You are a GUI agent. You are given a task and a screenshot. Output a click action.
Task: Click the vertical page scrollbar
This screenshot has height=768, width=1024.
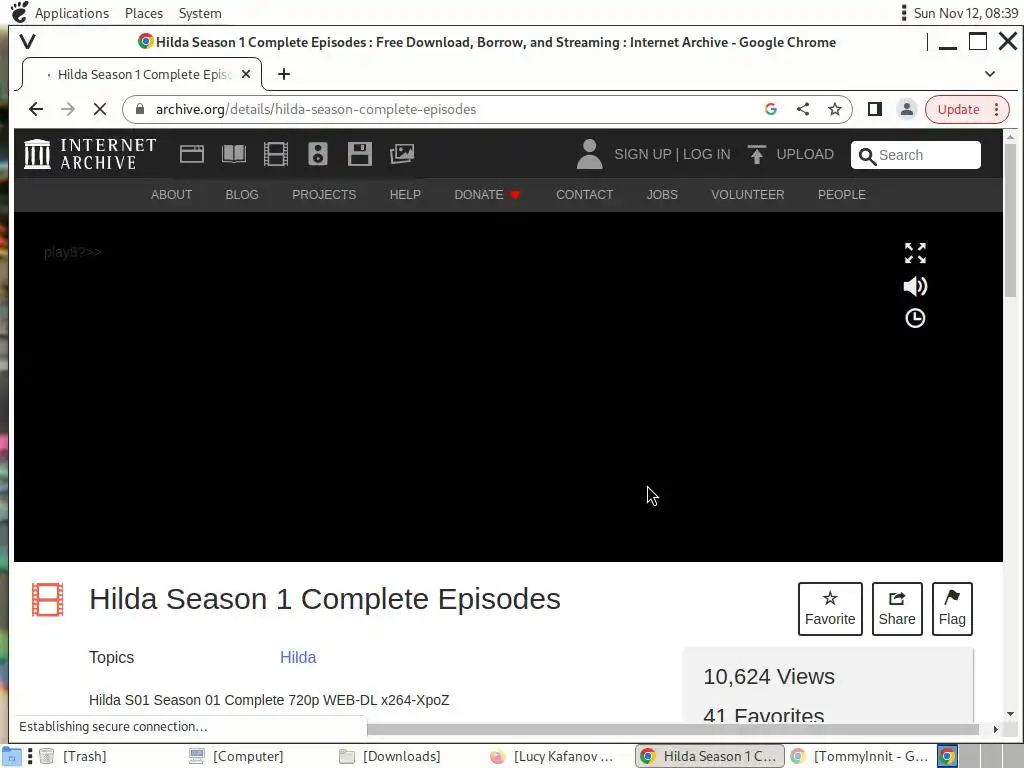coord(1010,220)
